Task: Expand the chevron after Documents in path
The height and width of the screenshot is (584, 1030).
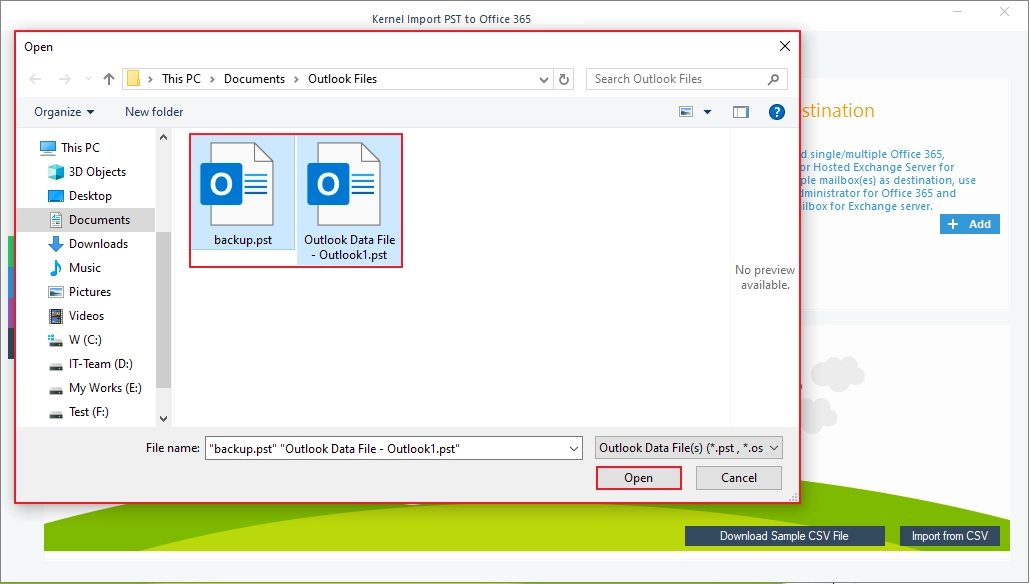Action: [296, 79]
